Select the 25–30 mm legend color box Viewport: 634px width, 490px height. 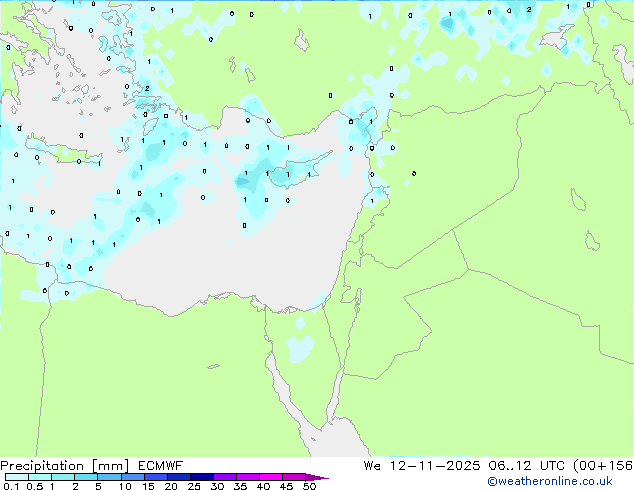202,477
